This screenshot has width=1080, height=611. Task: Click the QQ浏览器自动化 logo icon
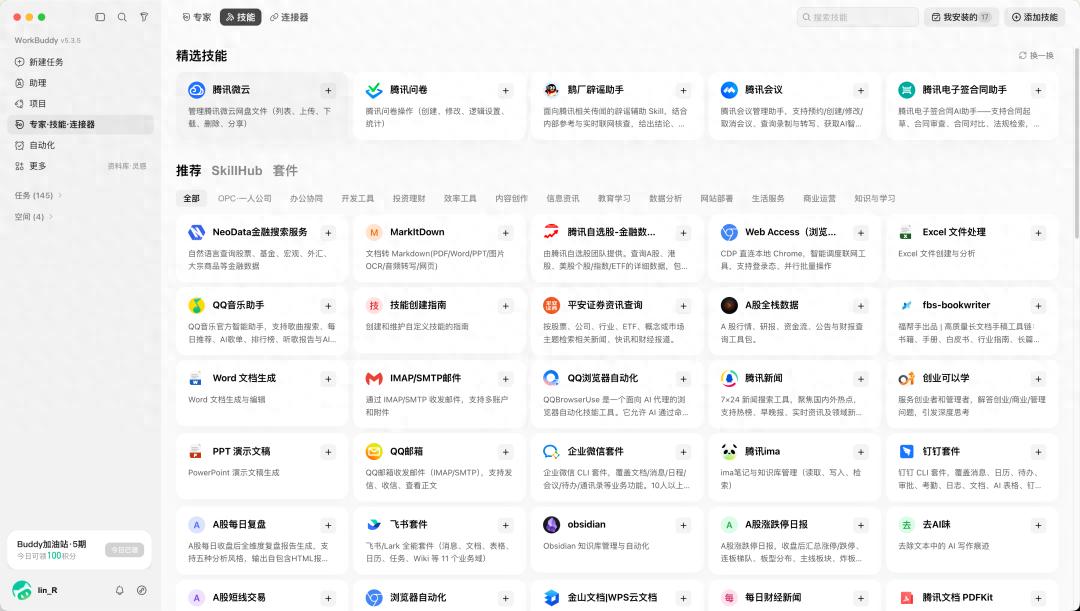[x=551, y=378]
